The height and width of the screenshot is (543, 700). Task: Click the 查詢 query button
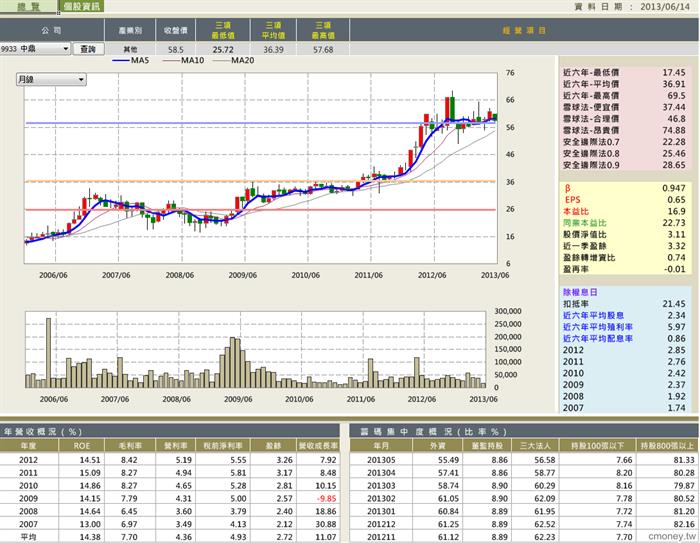point(88,49)
